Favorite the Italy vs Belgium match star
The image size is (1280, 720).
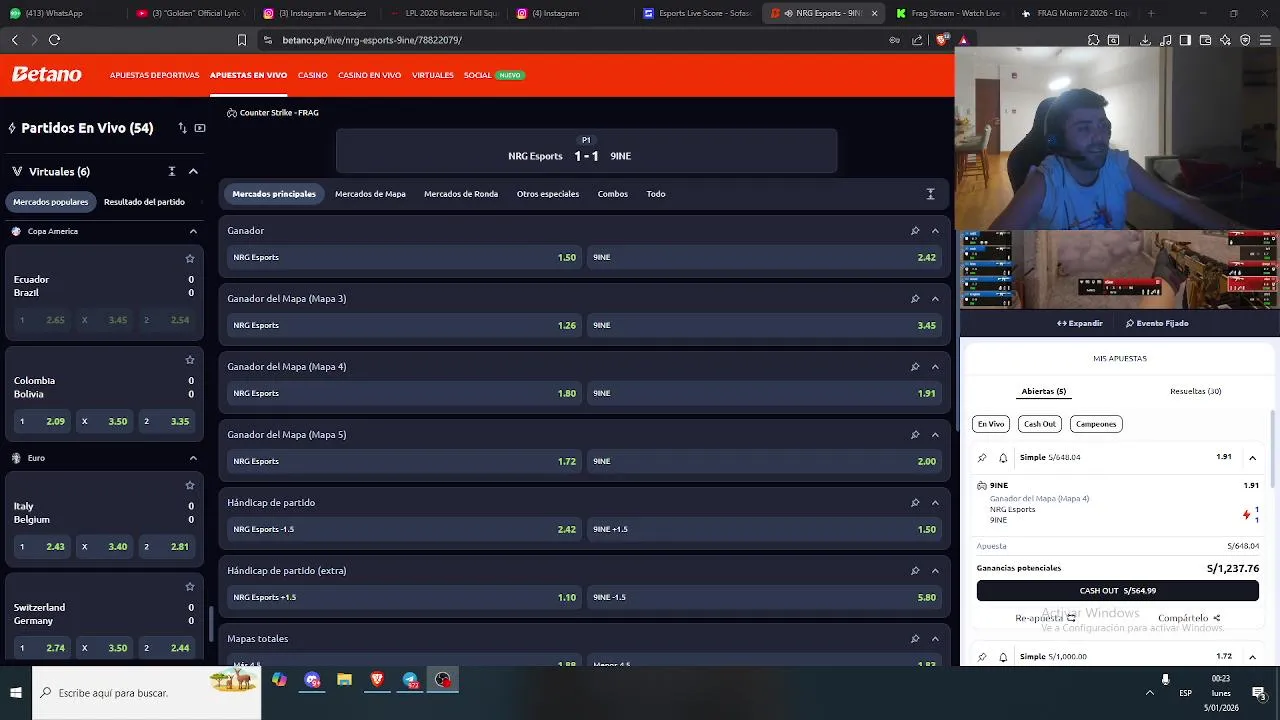[x=190, y=486]
